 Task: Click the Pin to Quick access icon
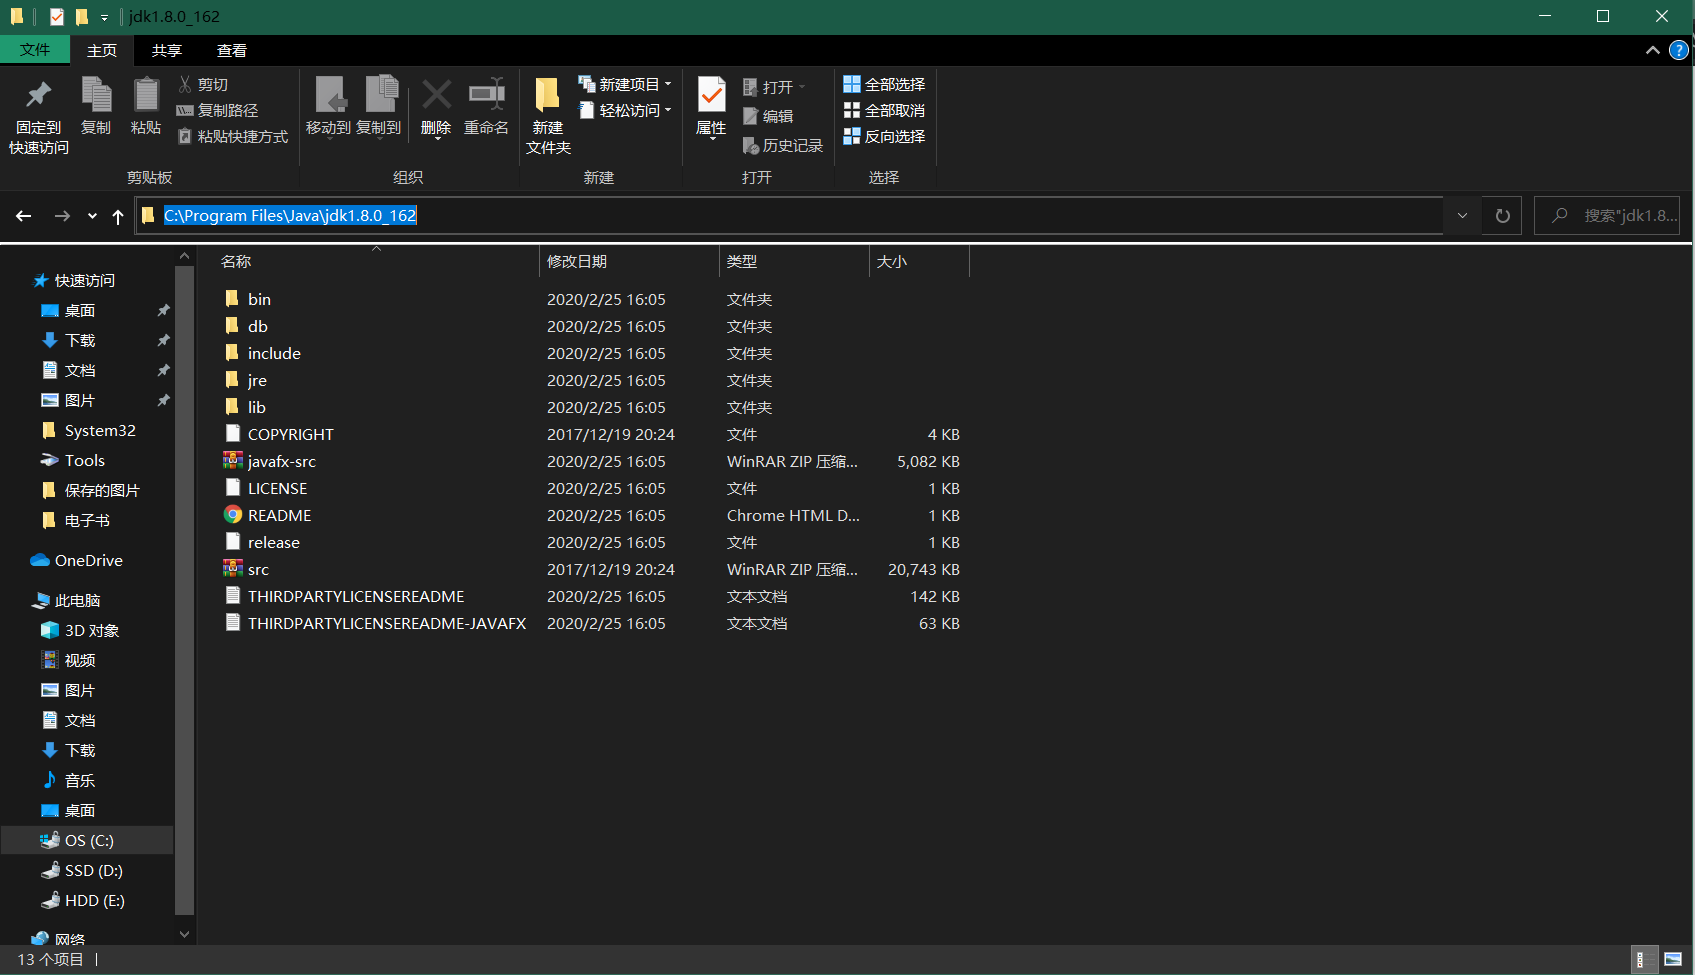[x=38, y=96]
